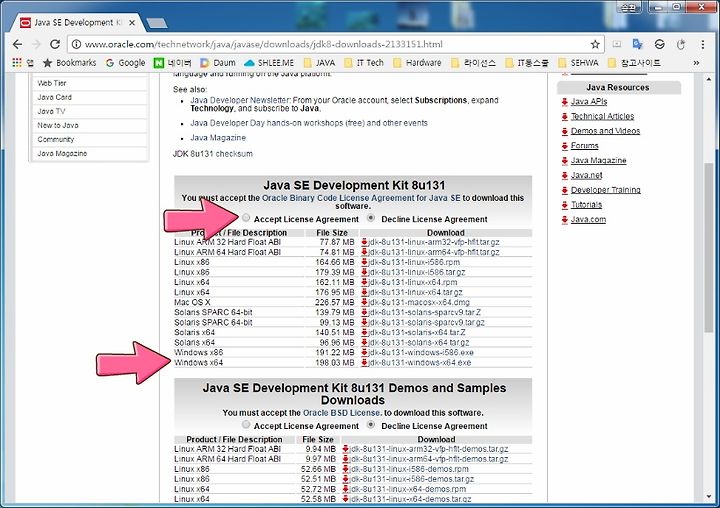
Task: Open Java Magazine in left sidebar
Action: click(x=62, y=153)
